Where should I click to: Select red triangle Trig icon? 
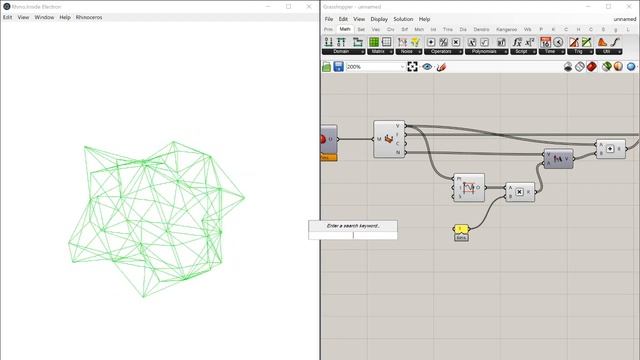pos(574,42)
